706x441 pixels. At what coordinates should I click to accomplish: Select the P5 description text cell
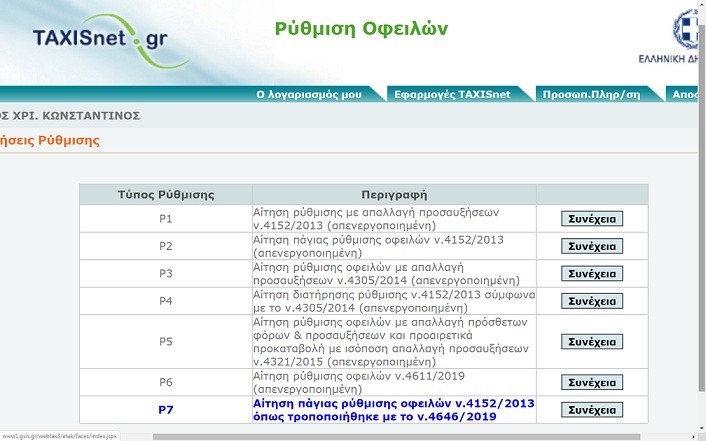(394, 342)
